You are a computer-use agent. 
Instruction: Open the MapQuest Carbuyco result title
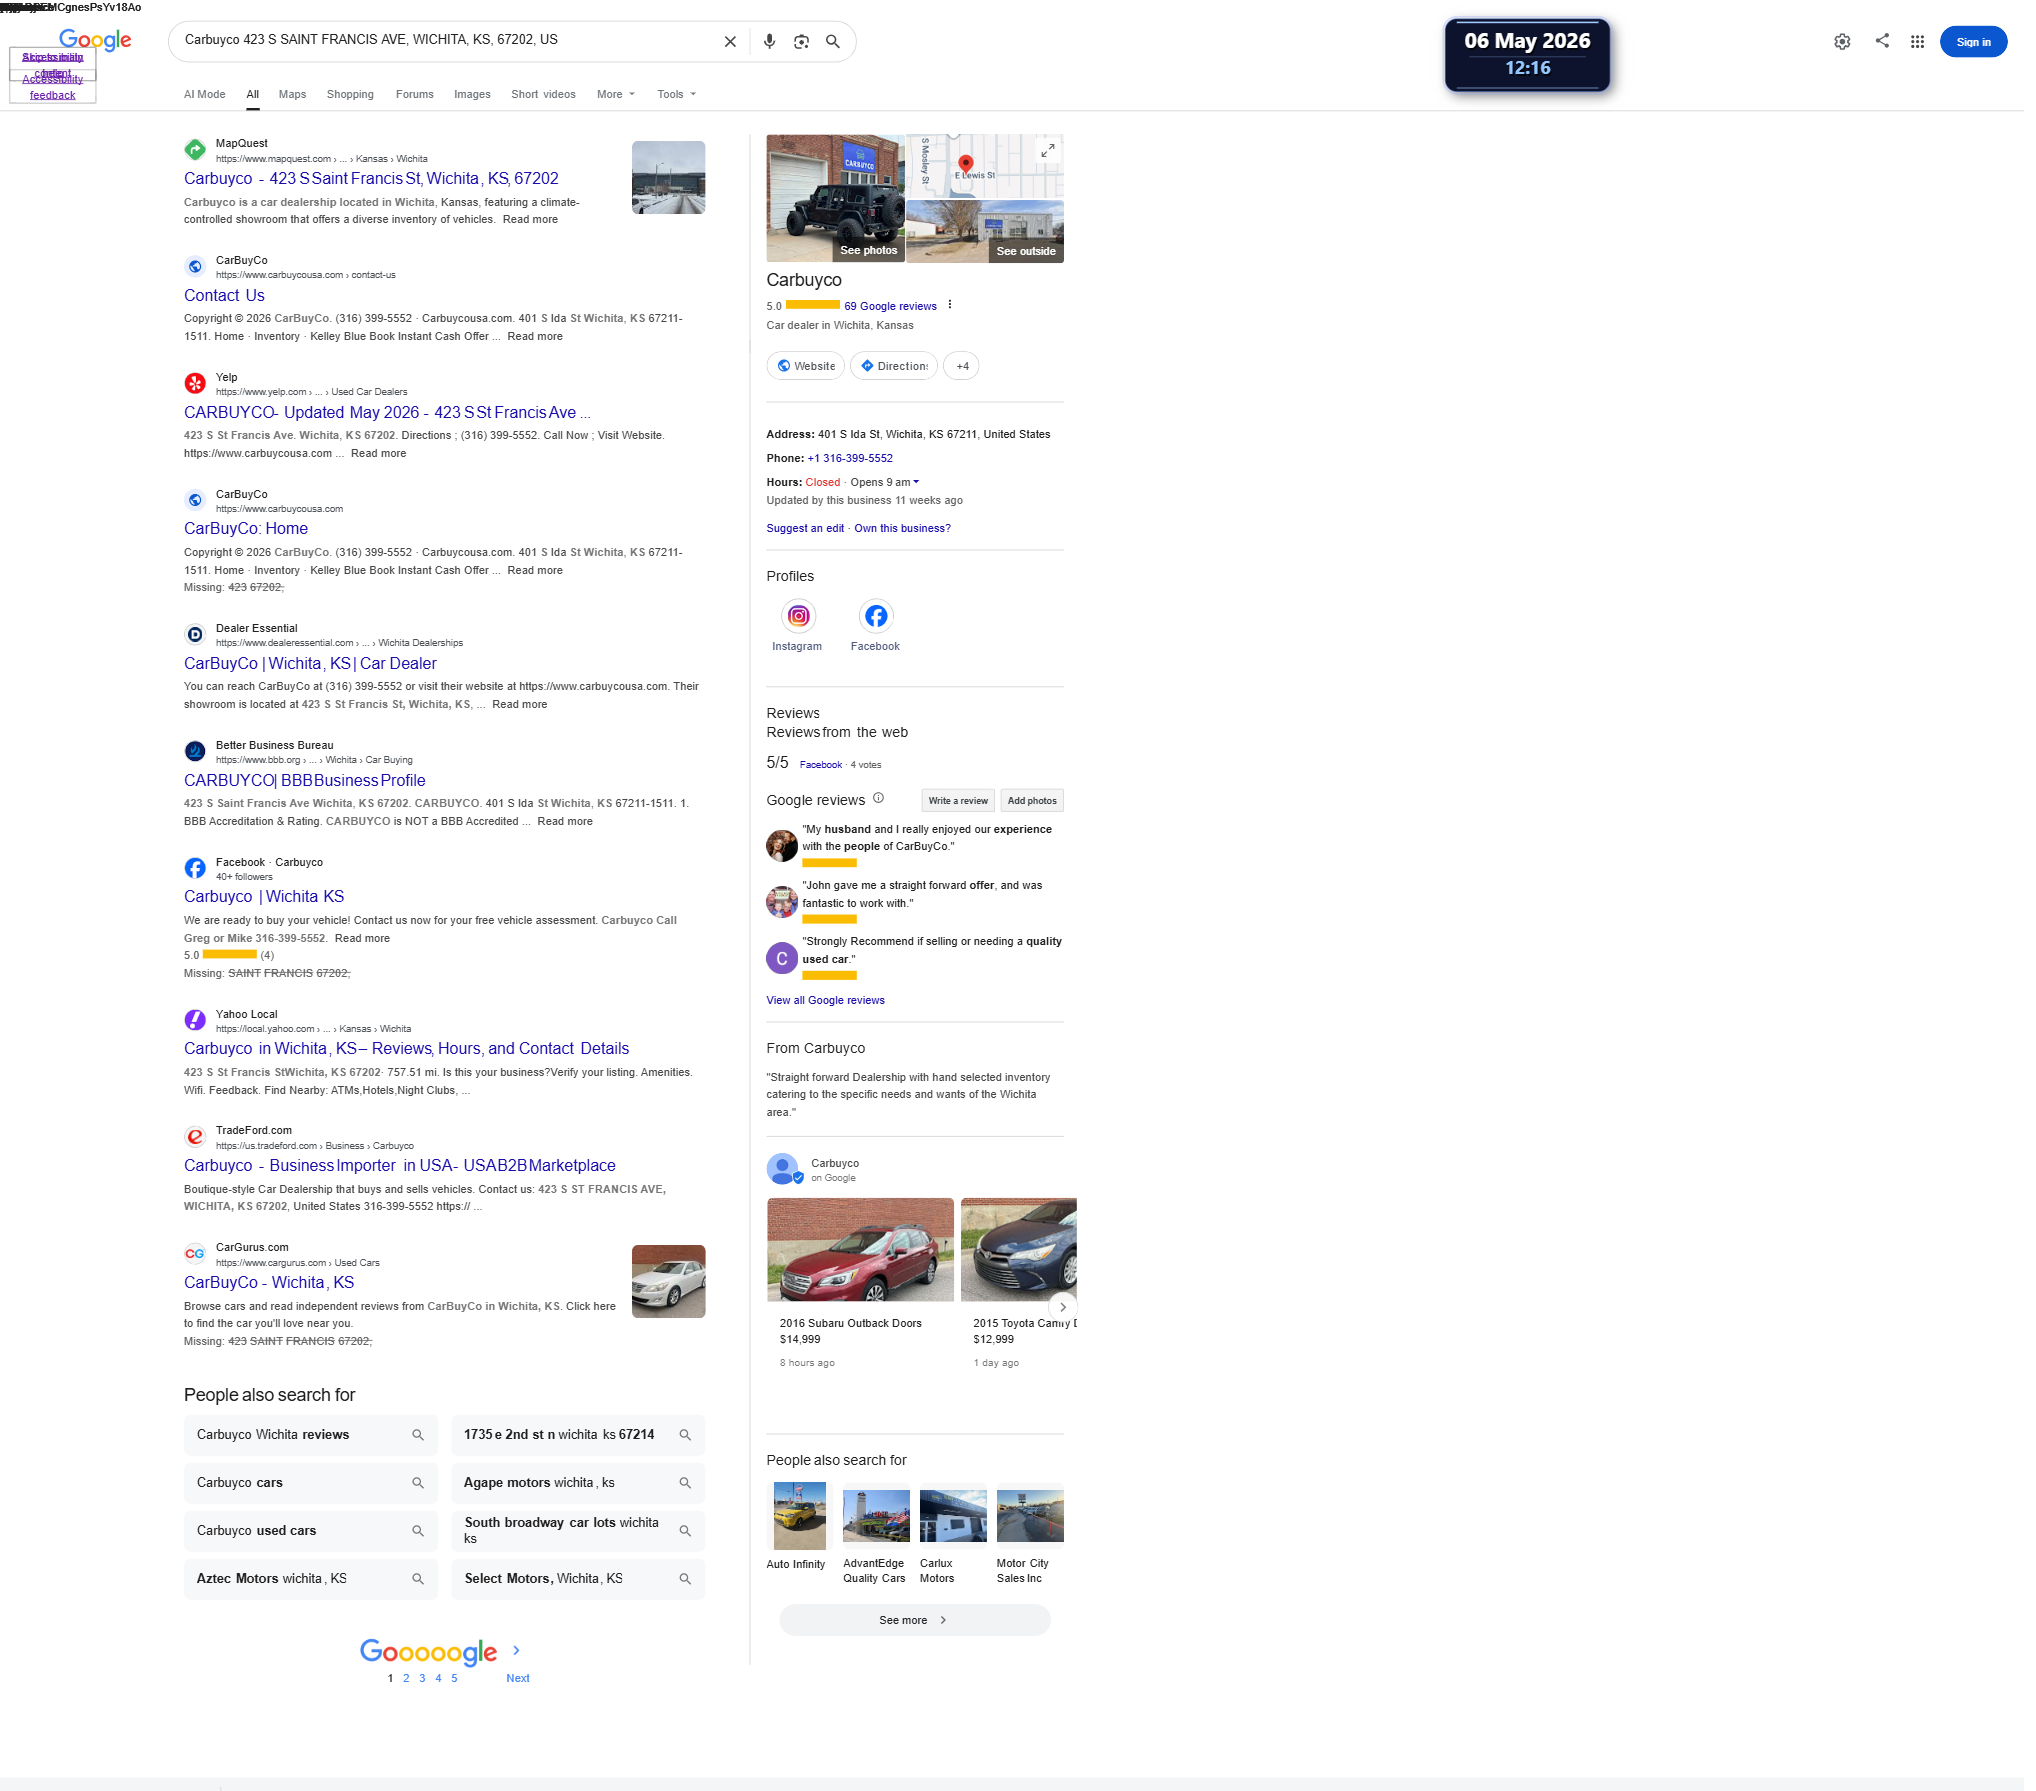pos(371,179)
